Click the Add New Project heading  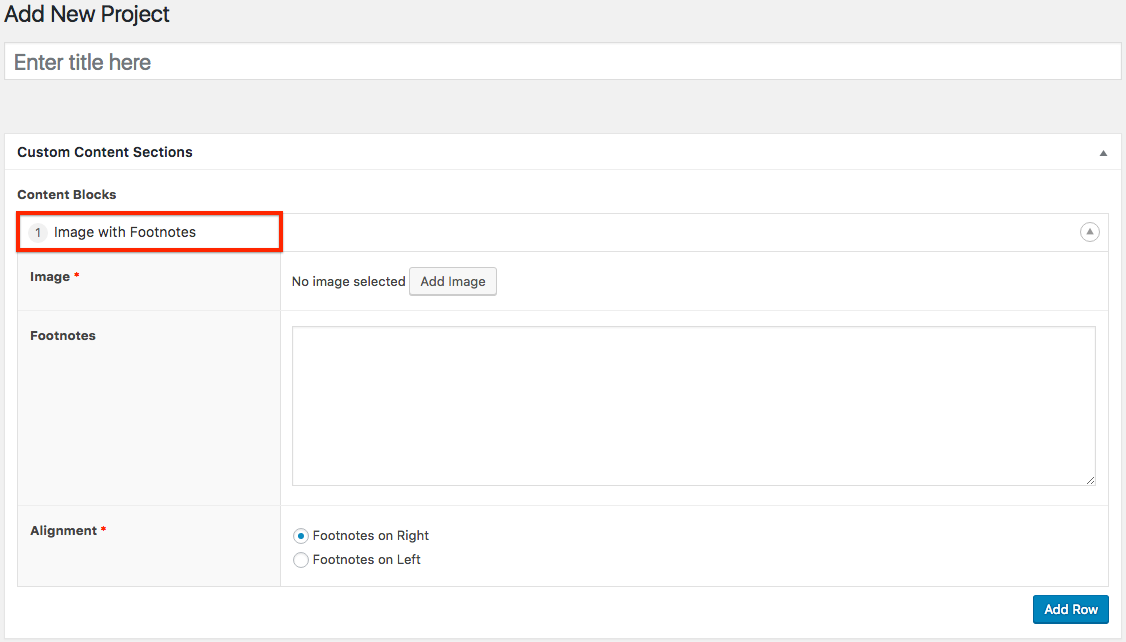87,15
